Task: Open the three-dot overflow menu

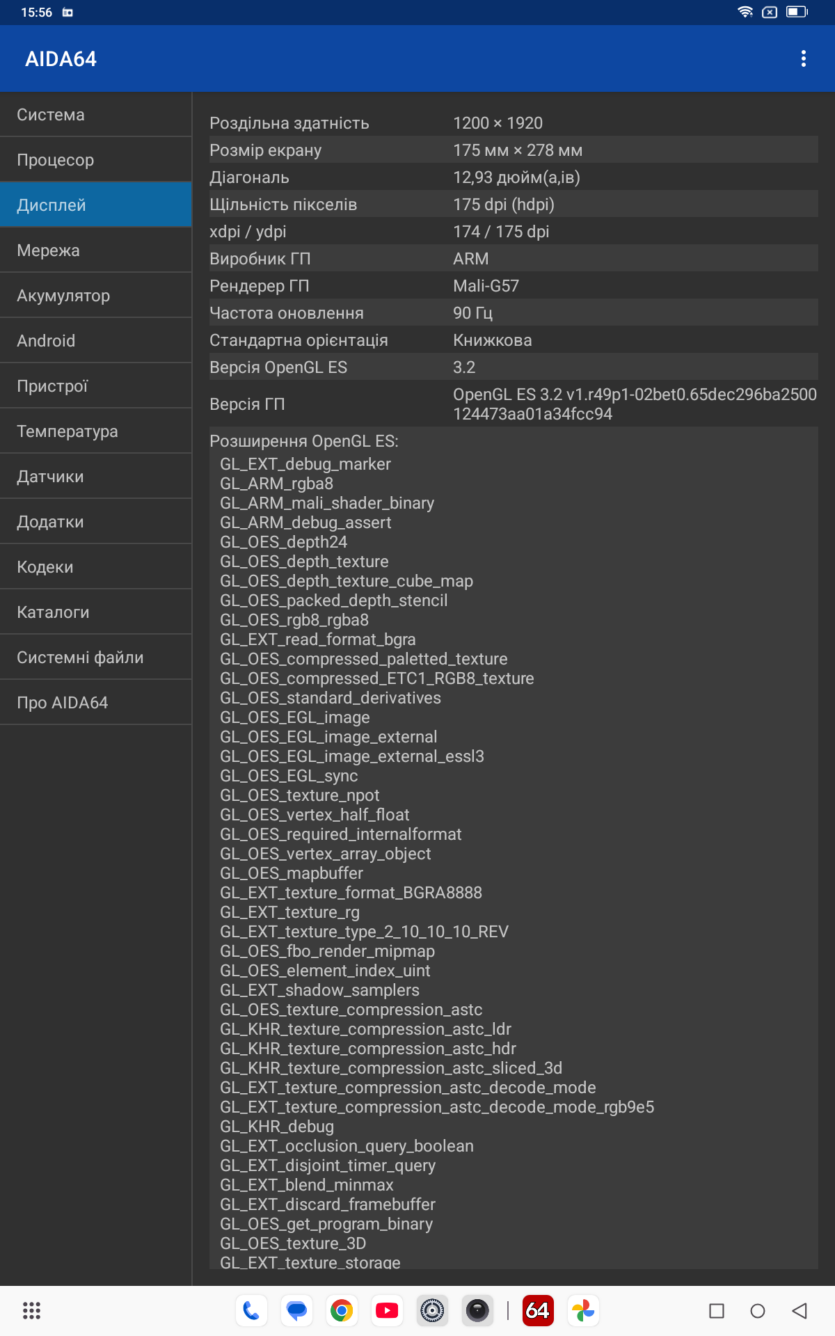Action: (x=803, y=59)
